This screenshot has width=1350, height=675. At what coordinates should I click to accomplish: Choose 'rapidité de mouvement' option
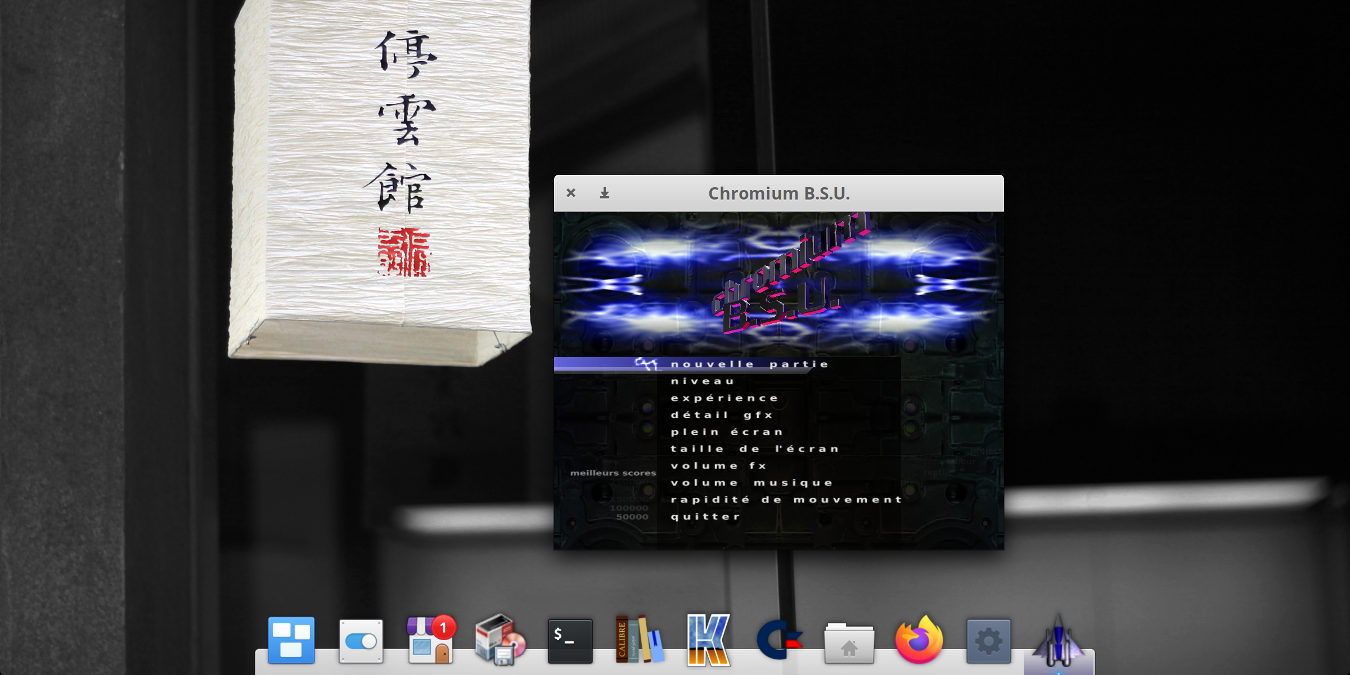(786, 500)
